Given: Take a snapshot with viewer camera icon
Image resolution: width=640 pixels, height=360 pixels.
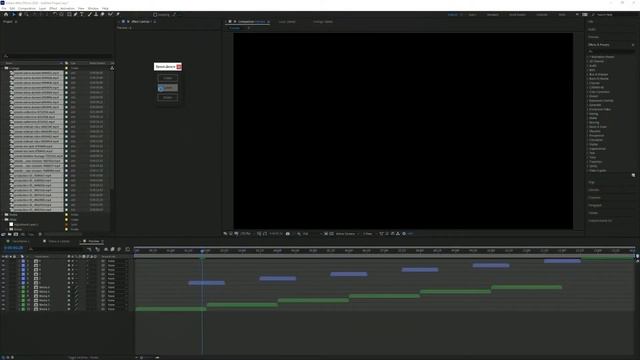Looking at the screenshot, I should (287, 234).
